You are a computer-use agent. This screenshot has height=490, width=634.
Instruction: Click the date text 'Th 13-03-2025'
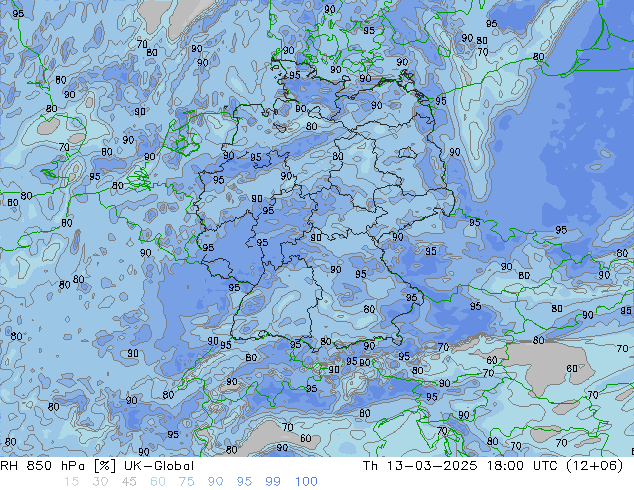[420, 466]
